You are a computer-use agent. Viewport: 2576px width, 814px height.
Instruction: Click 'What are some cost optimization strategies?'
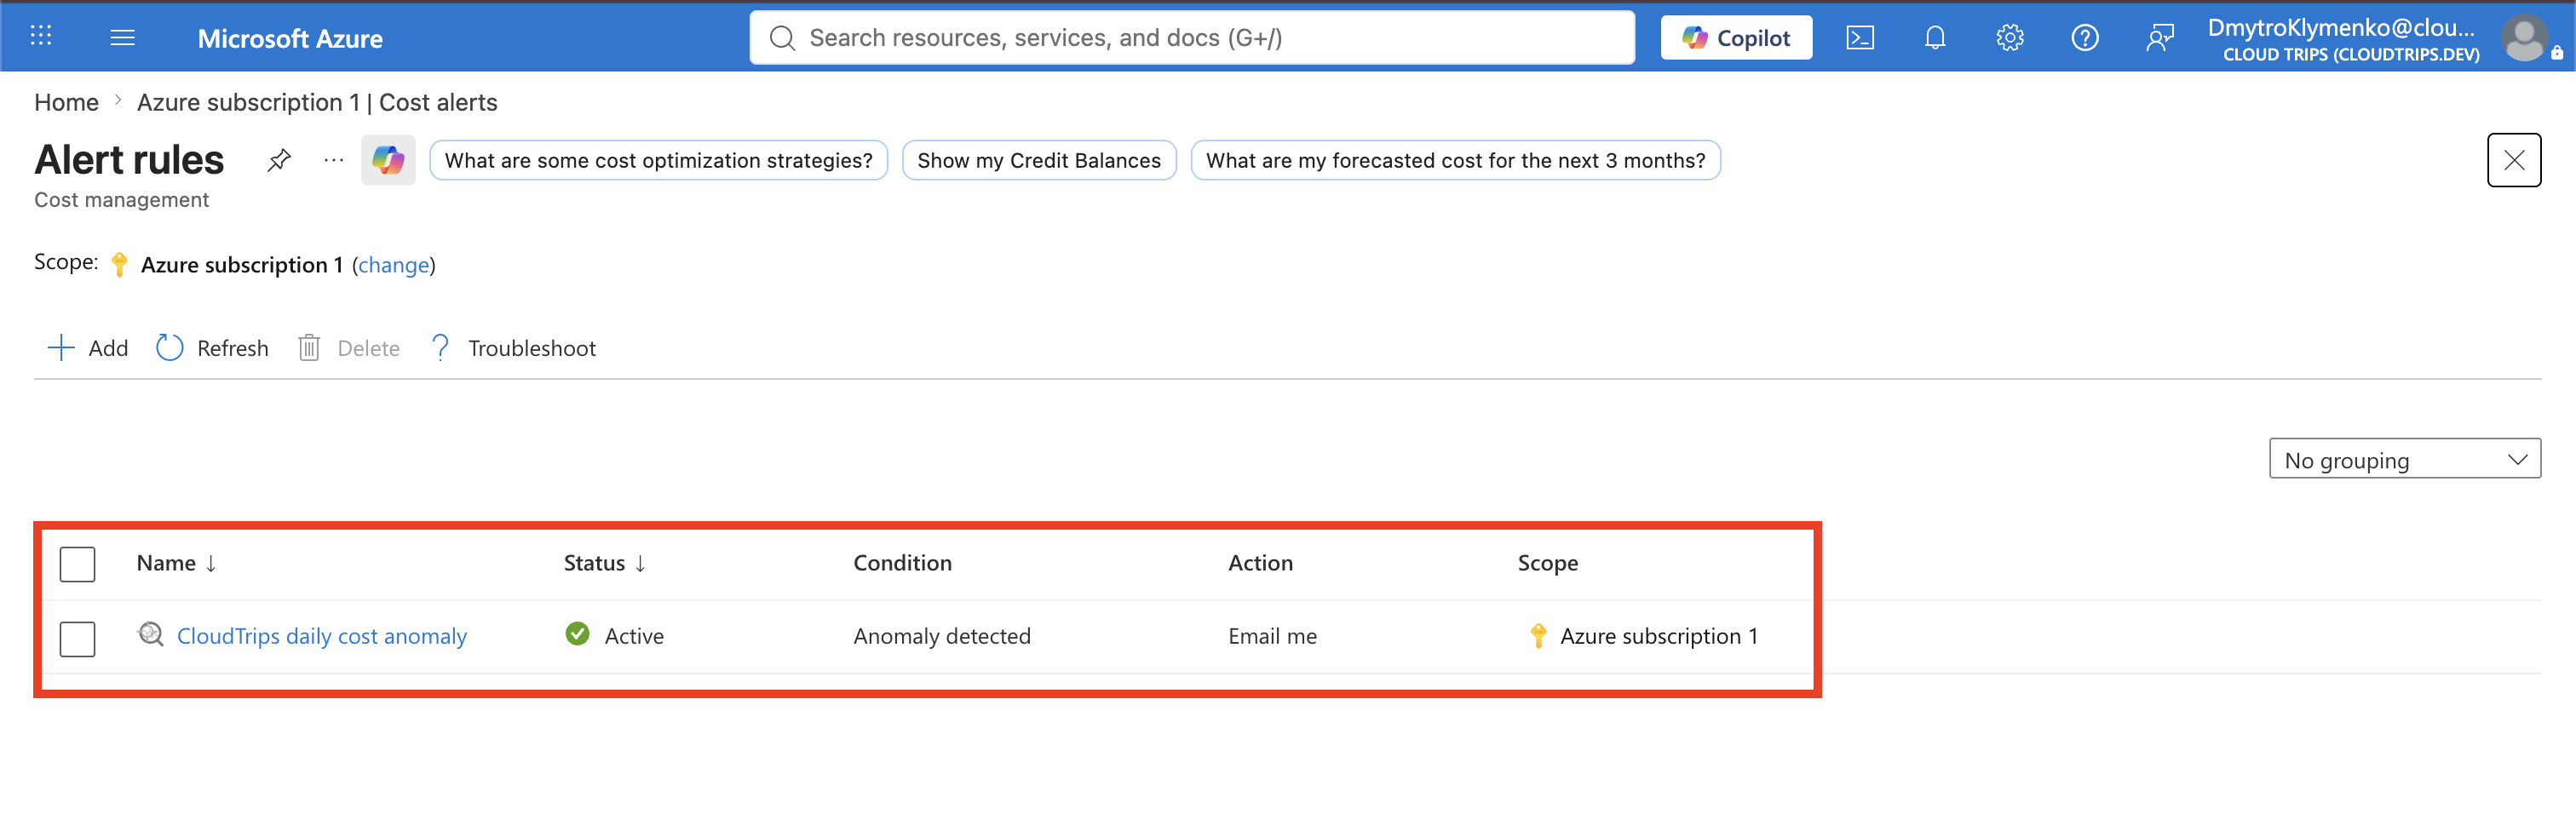click(x=658, y=160)
